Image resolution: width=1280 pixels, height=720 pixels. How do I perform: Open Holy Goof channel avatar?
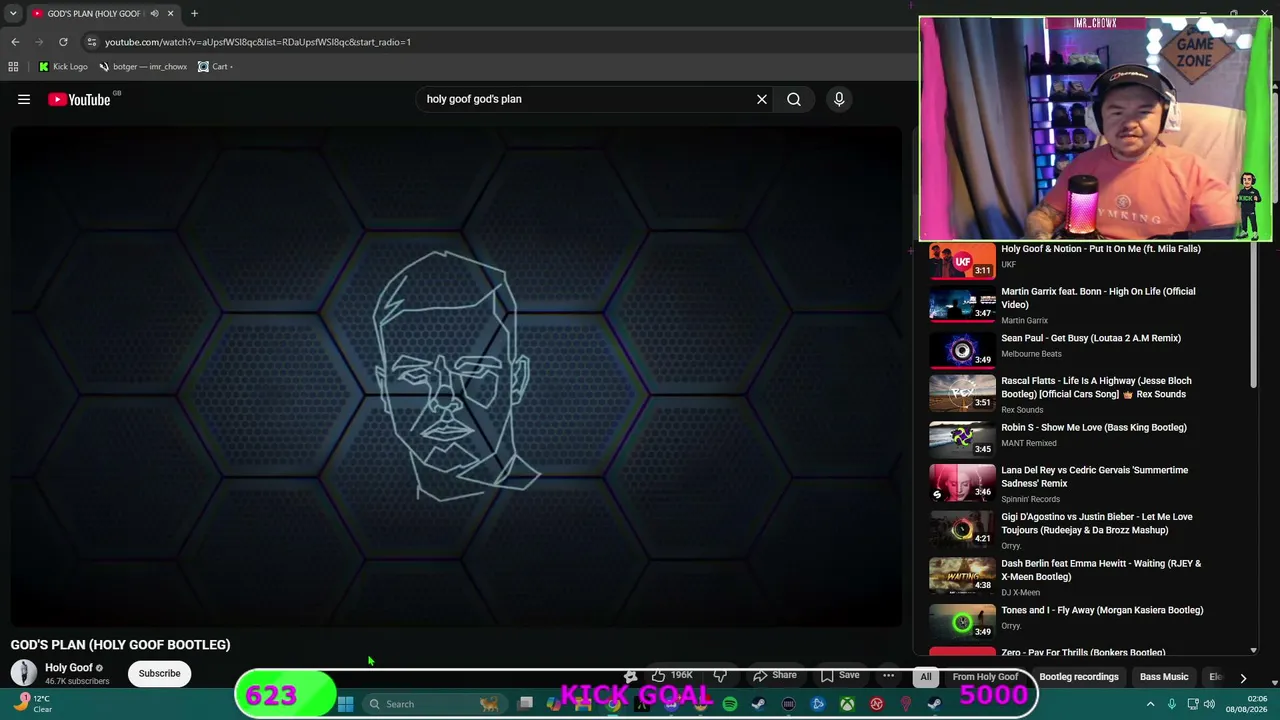tap(23, 673)
